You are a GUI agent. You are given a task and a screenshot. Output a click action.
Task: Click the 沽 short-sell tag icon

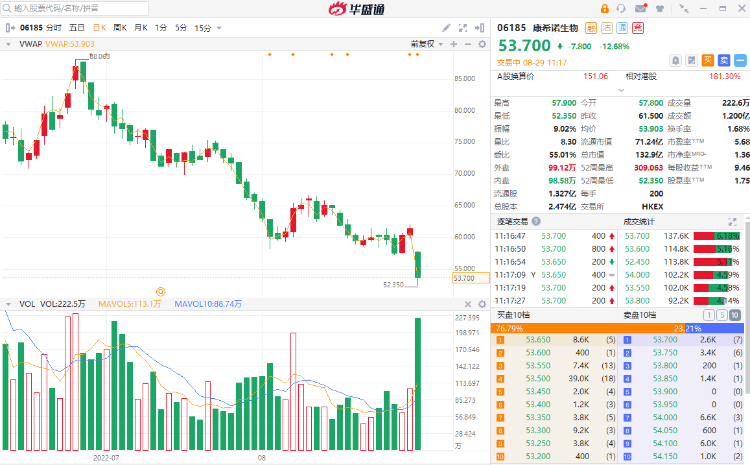[x=607, y=28]
